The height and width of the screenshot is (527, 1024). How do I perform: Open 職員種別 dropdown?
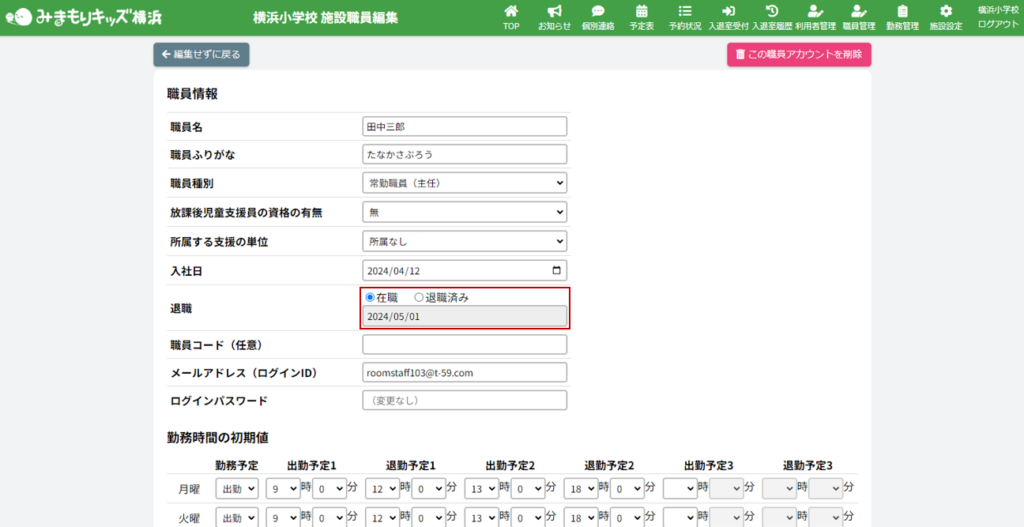(464, 183)
